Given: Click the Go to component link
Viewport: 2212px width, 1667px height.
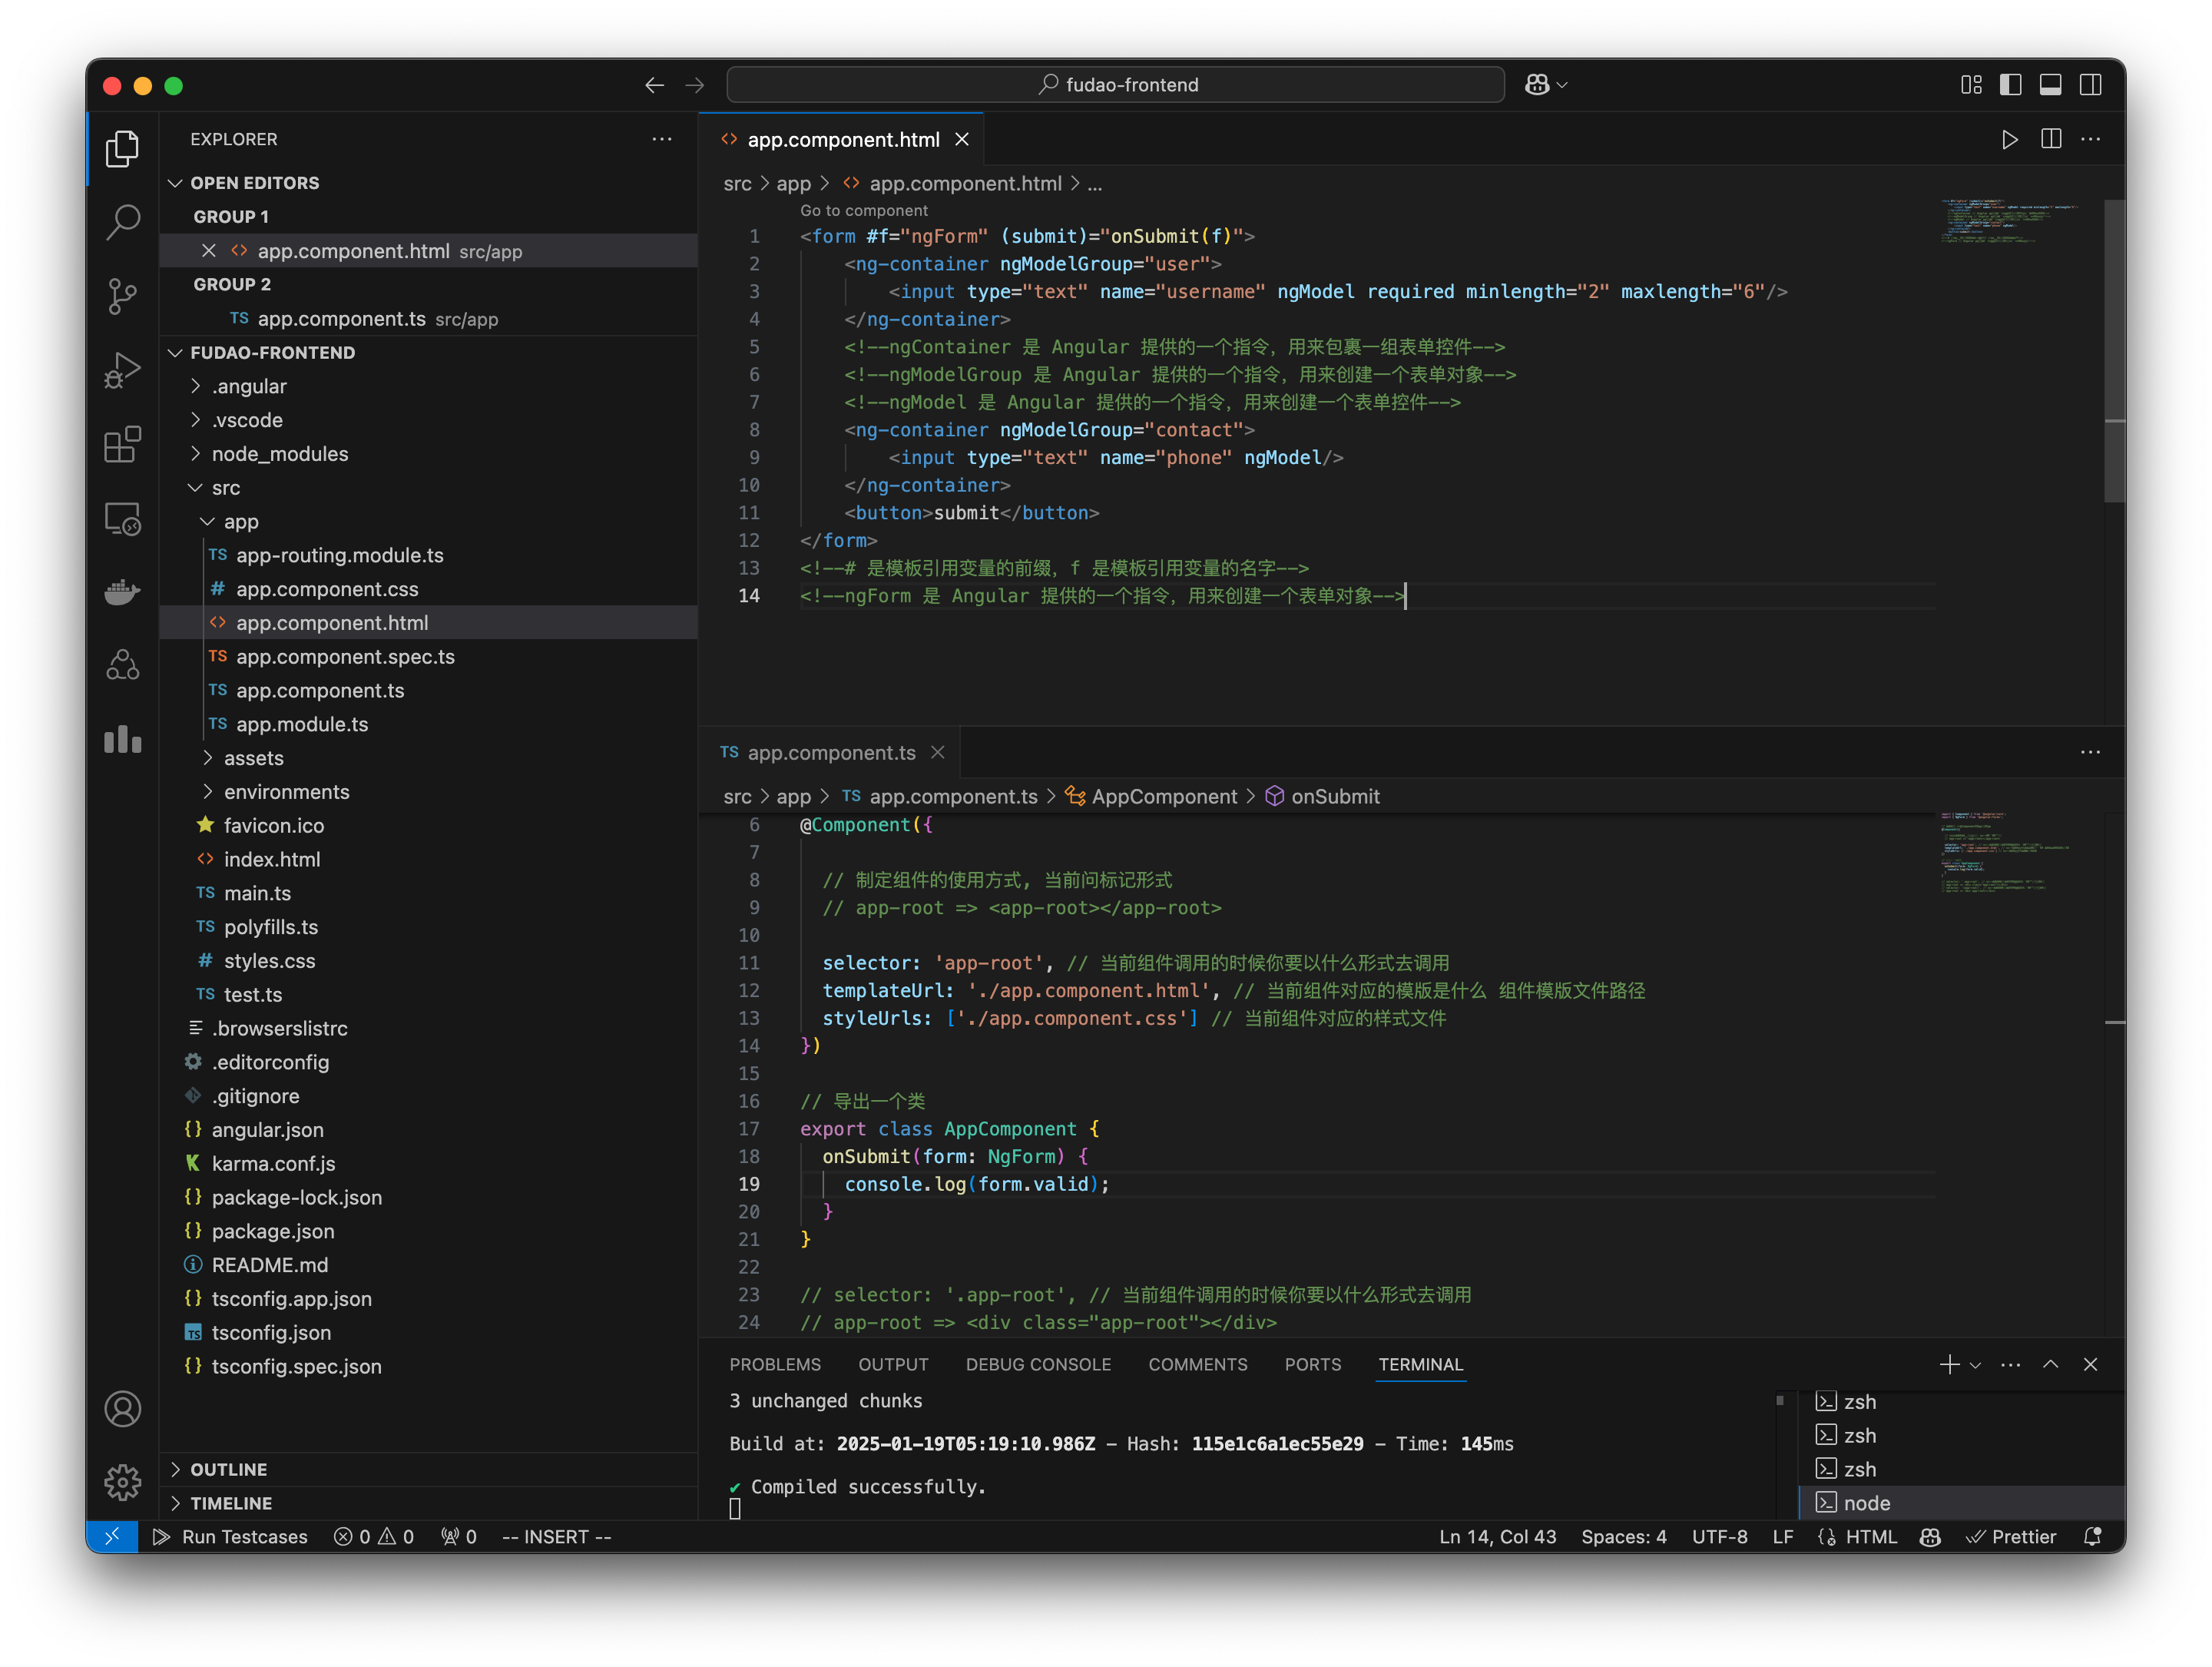Looking at the screenshot, I should click(x=864, y=210).
